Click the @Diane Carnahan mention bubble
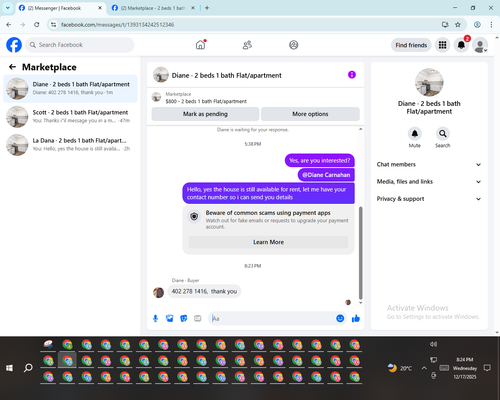 (x=326, y=175)
